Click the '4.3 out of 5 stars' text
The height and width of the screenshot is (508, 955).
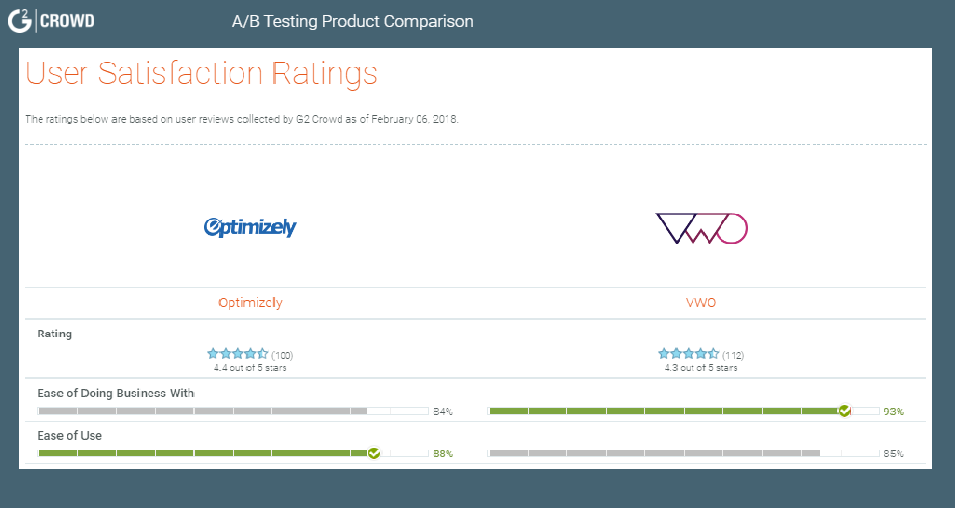click(701, 368)
